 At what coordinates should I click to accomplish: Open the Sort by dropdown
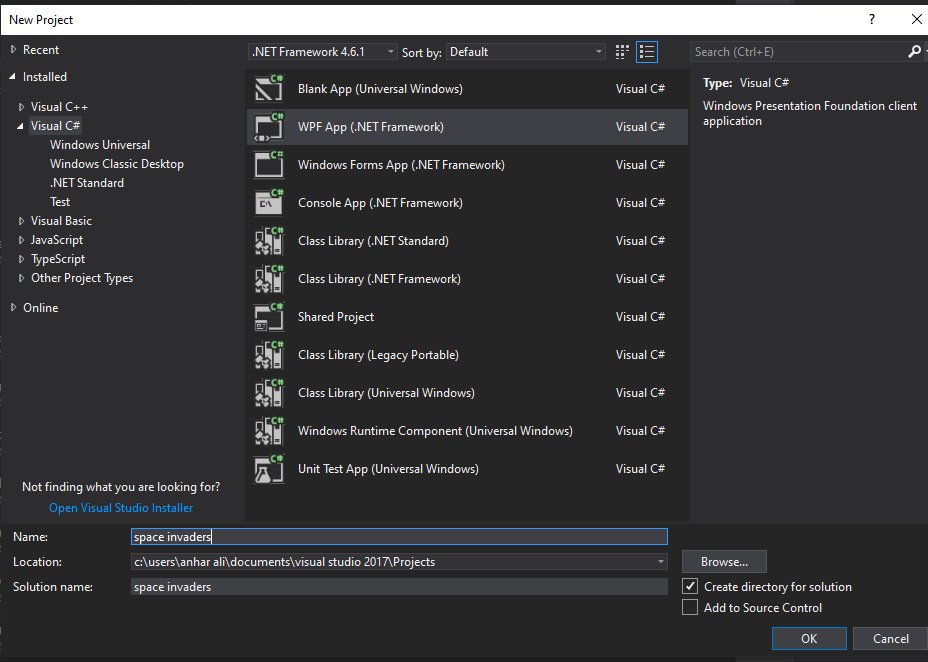(600, 51)
